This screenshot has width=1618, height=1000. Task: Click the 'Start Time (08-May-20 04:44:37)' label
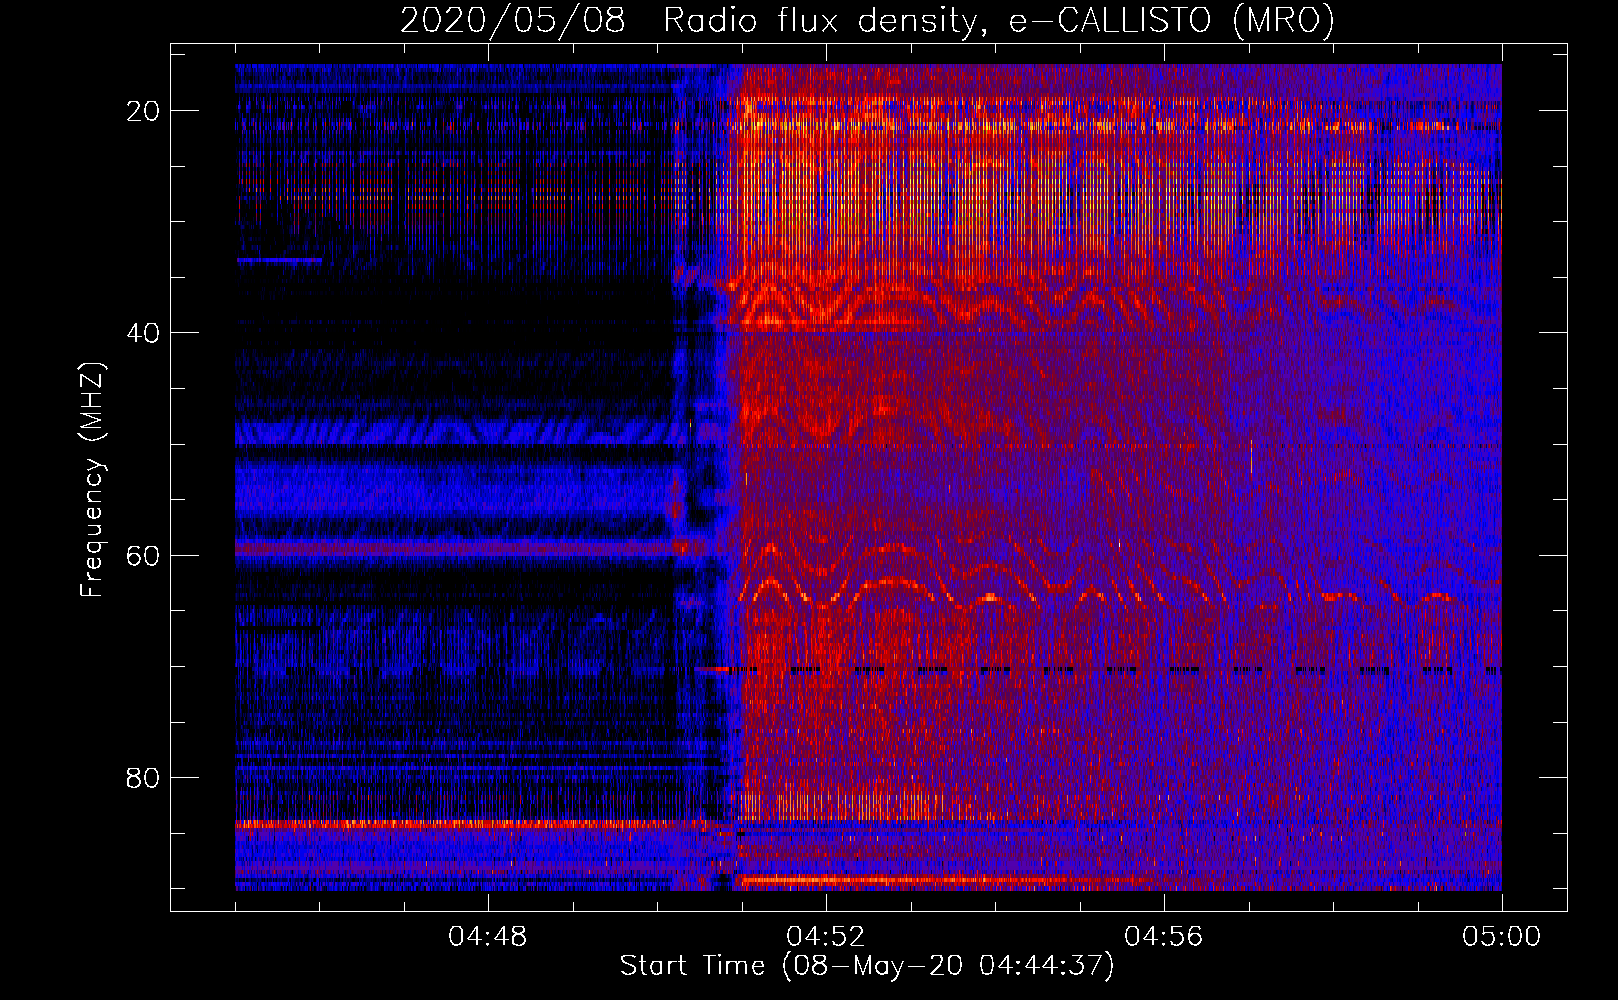point(866,966)
